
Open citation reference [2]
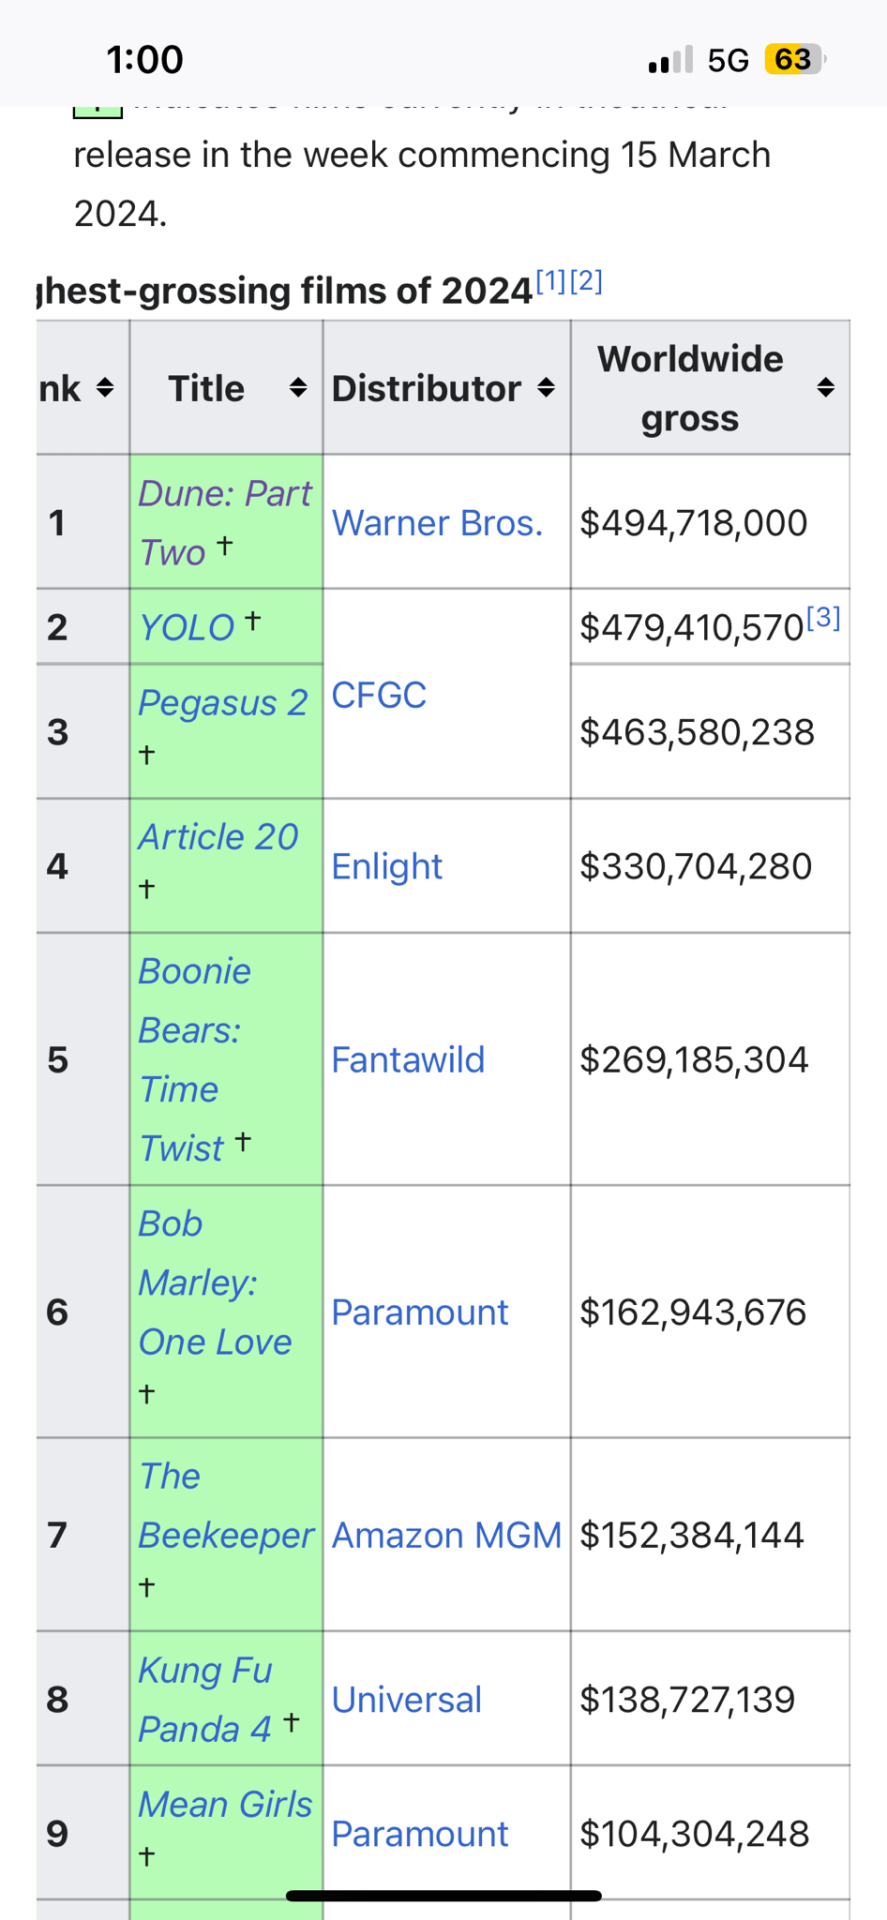pyautogui.click(x=587, y=282)
